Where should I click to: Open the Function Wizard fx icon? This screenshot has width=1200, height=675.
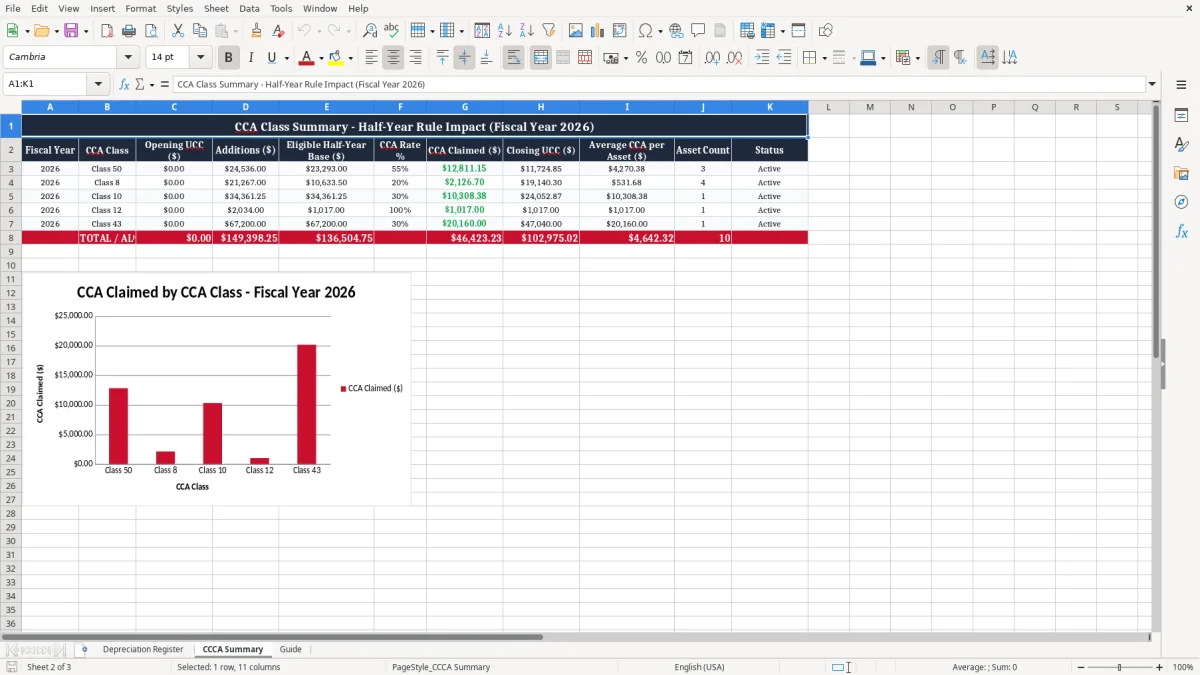point(125,84)
